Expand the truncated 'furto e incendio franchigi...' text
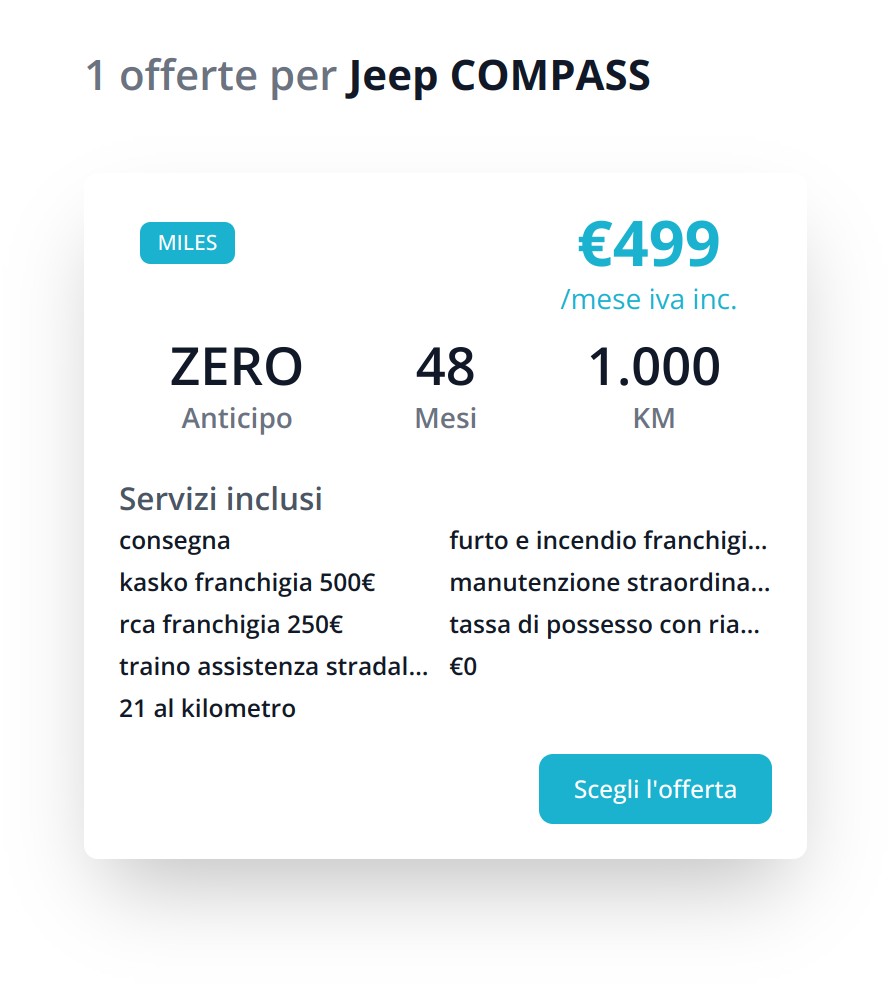The height and width of the screenshot is (989, 888). point(608,540)
